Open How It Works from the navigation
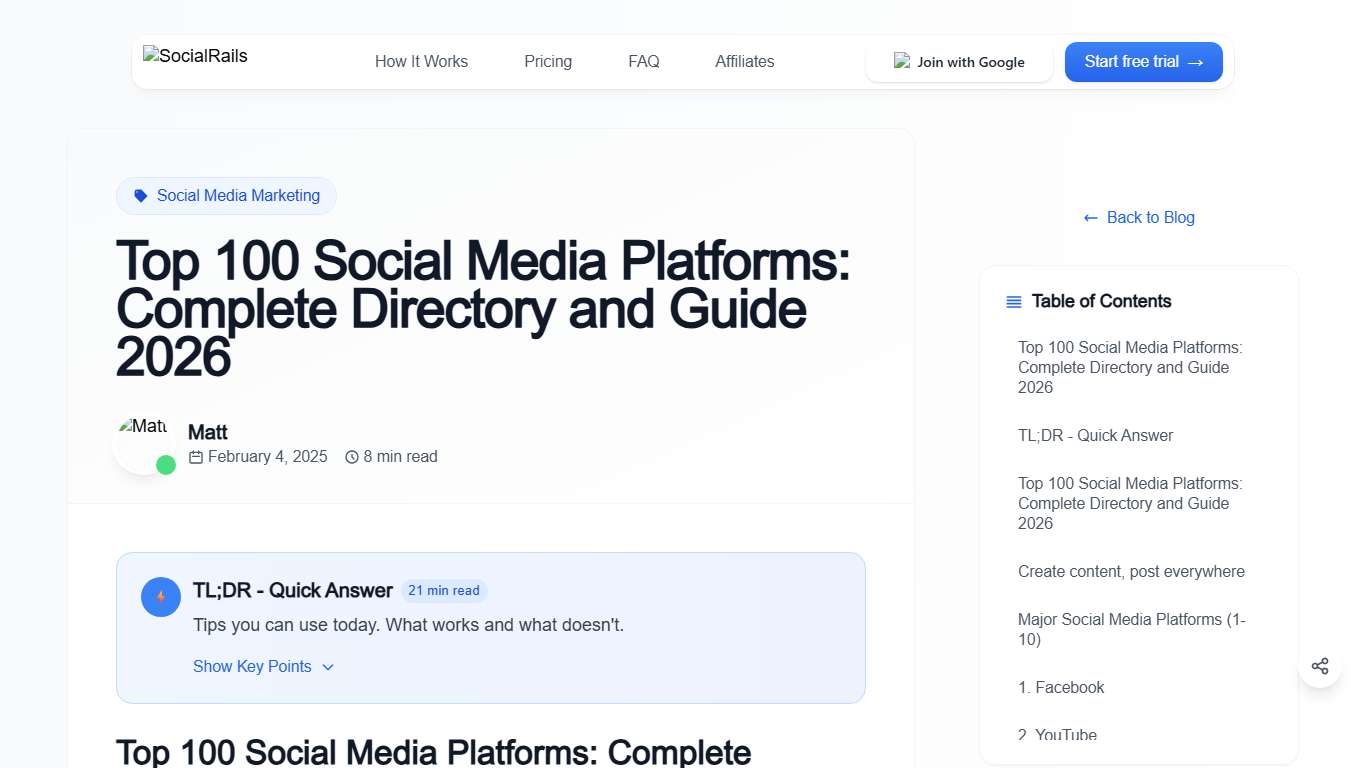 pyautogui.click(x=421, y=61)
